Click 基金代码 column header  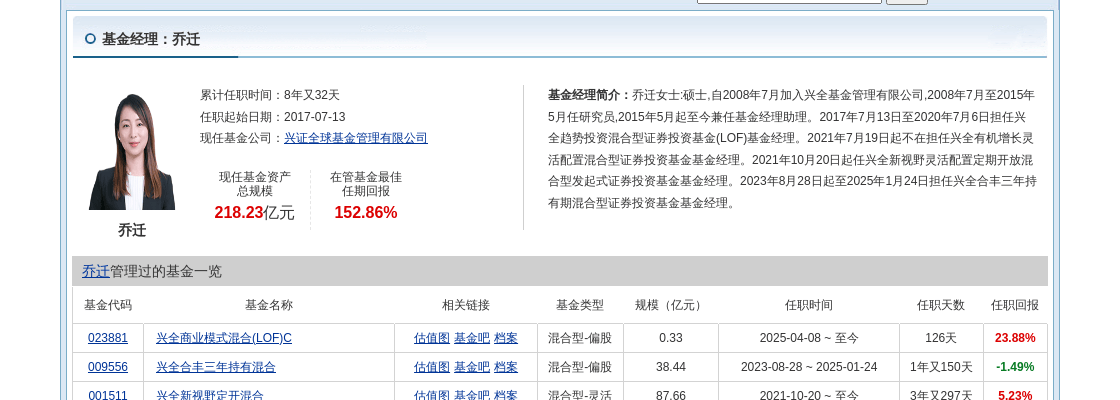[108, 305]
